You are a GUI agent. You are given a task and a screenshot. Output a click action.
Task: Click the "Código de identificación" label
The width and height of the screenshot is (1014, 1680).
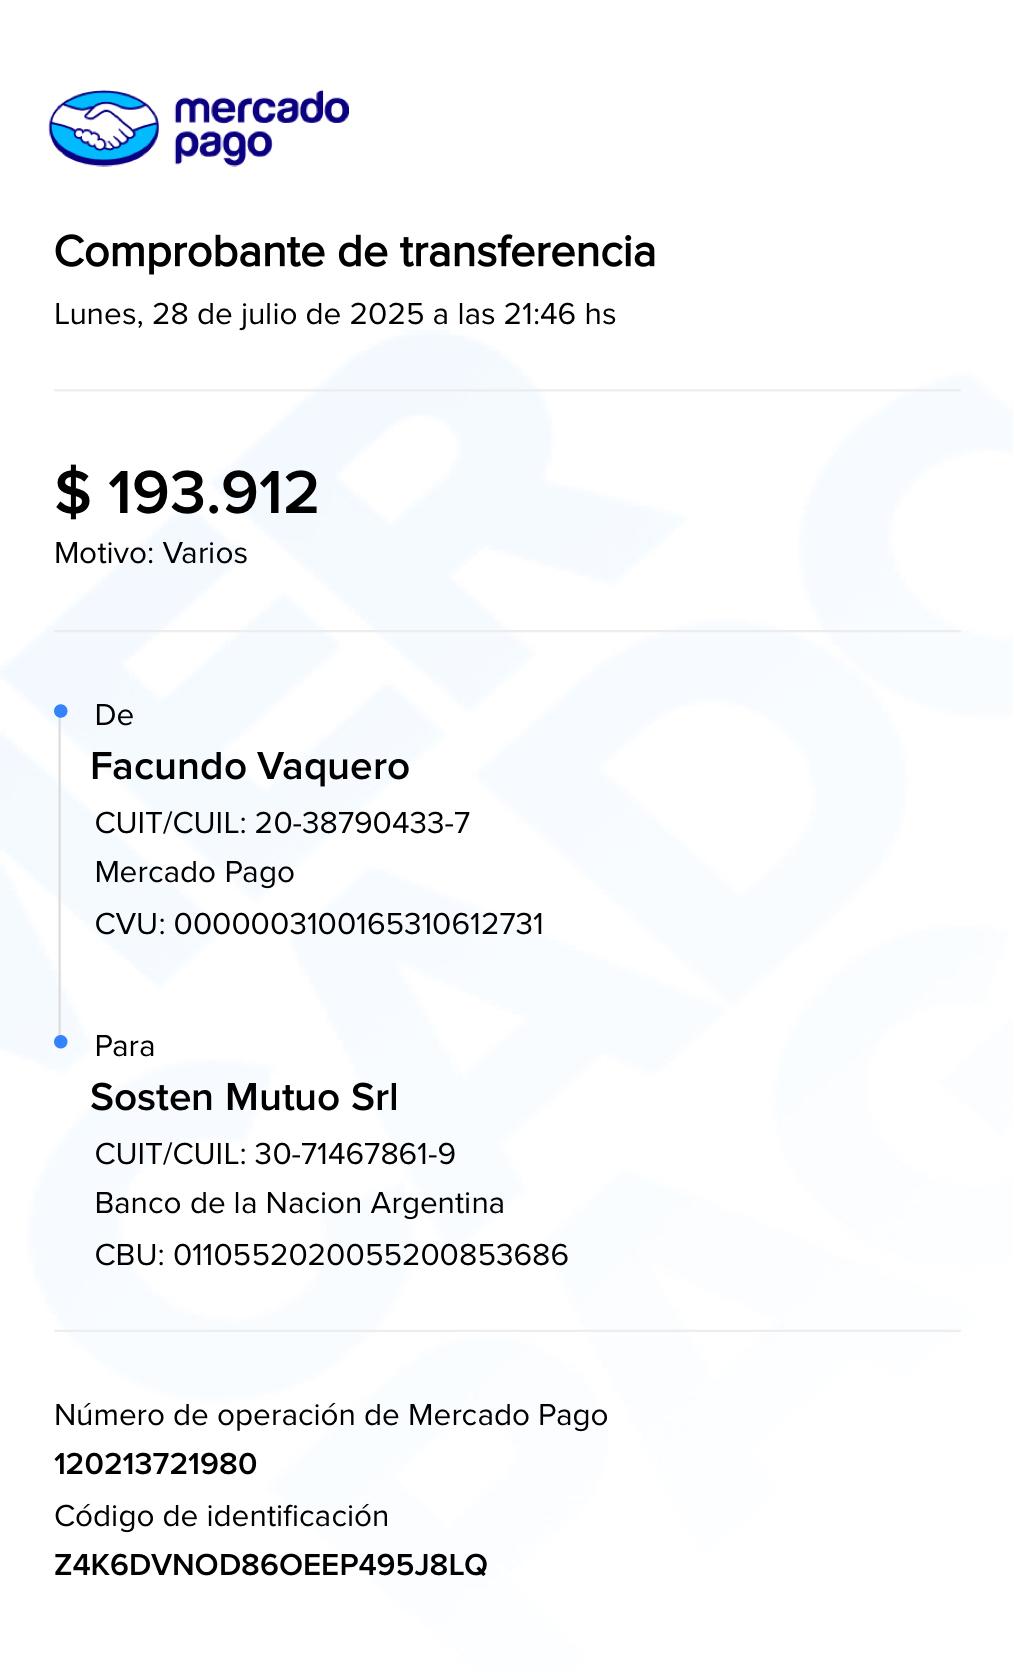(x=221, y=1516)
